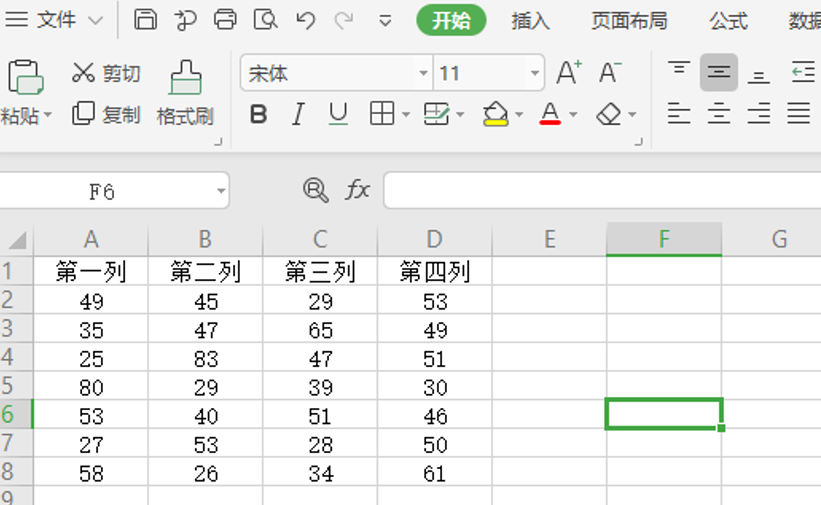Image resolution: width=821 pixels, height=505 pixels.
Task: Open clipboard group dialog launcher
Action: click(218, 141)
